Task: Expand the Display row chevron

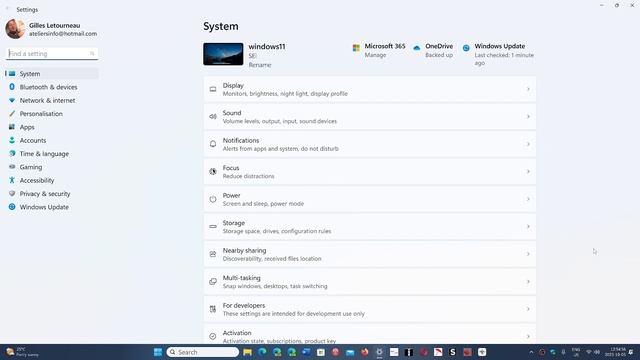Action: click(528, 89)
